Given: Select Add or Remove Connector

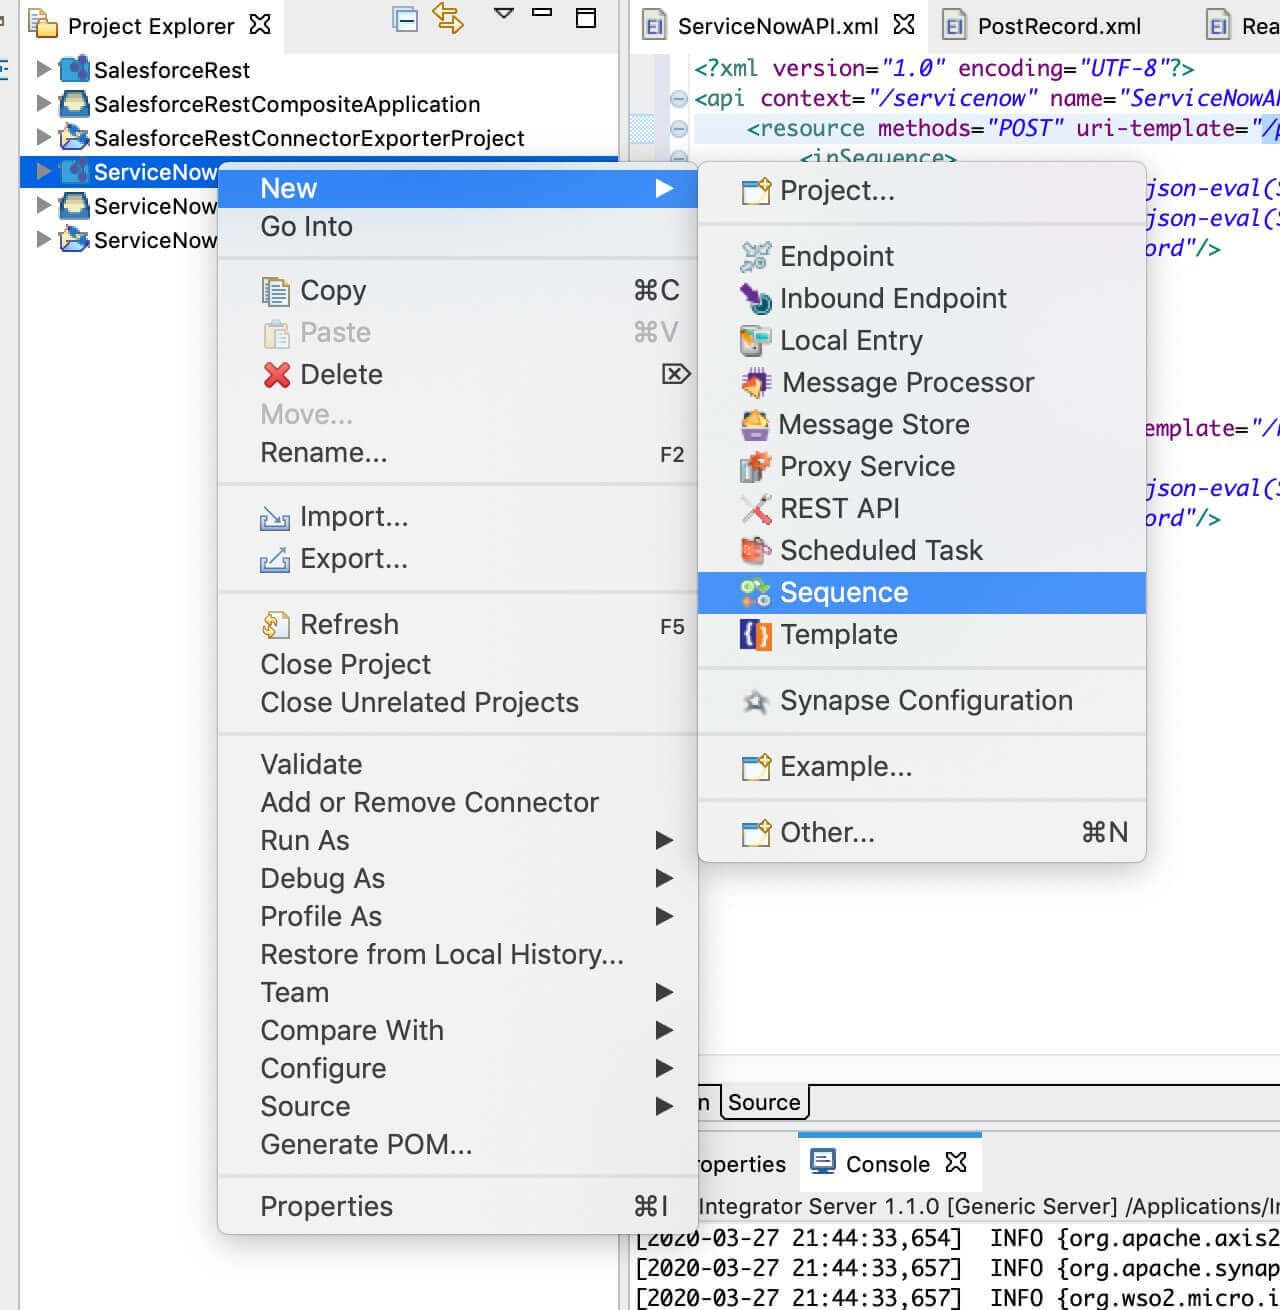Looking at the screenshot, I should pyautogui.click(x=457, y=803).
